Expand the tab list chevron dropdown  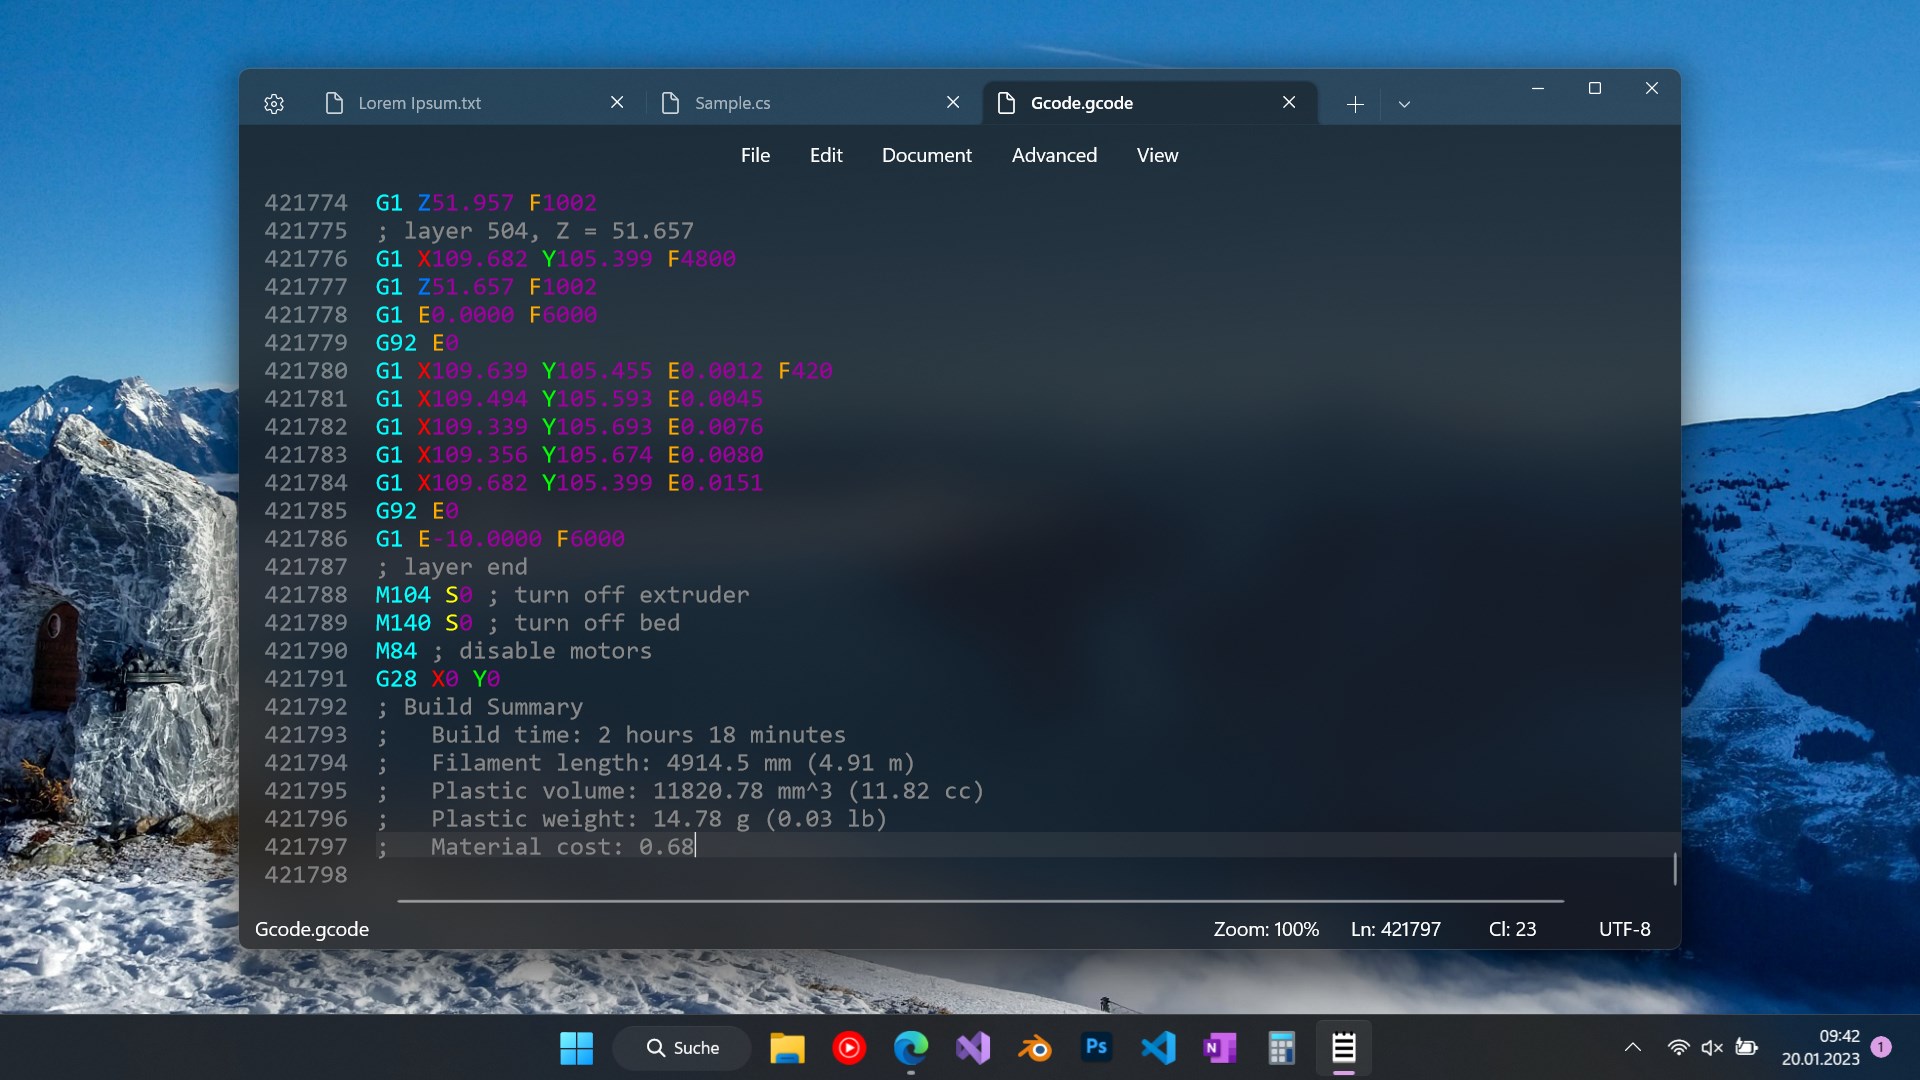point(1404,104)
